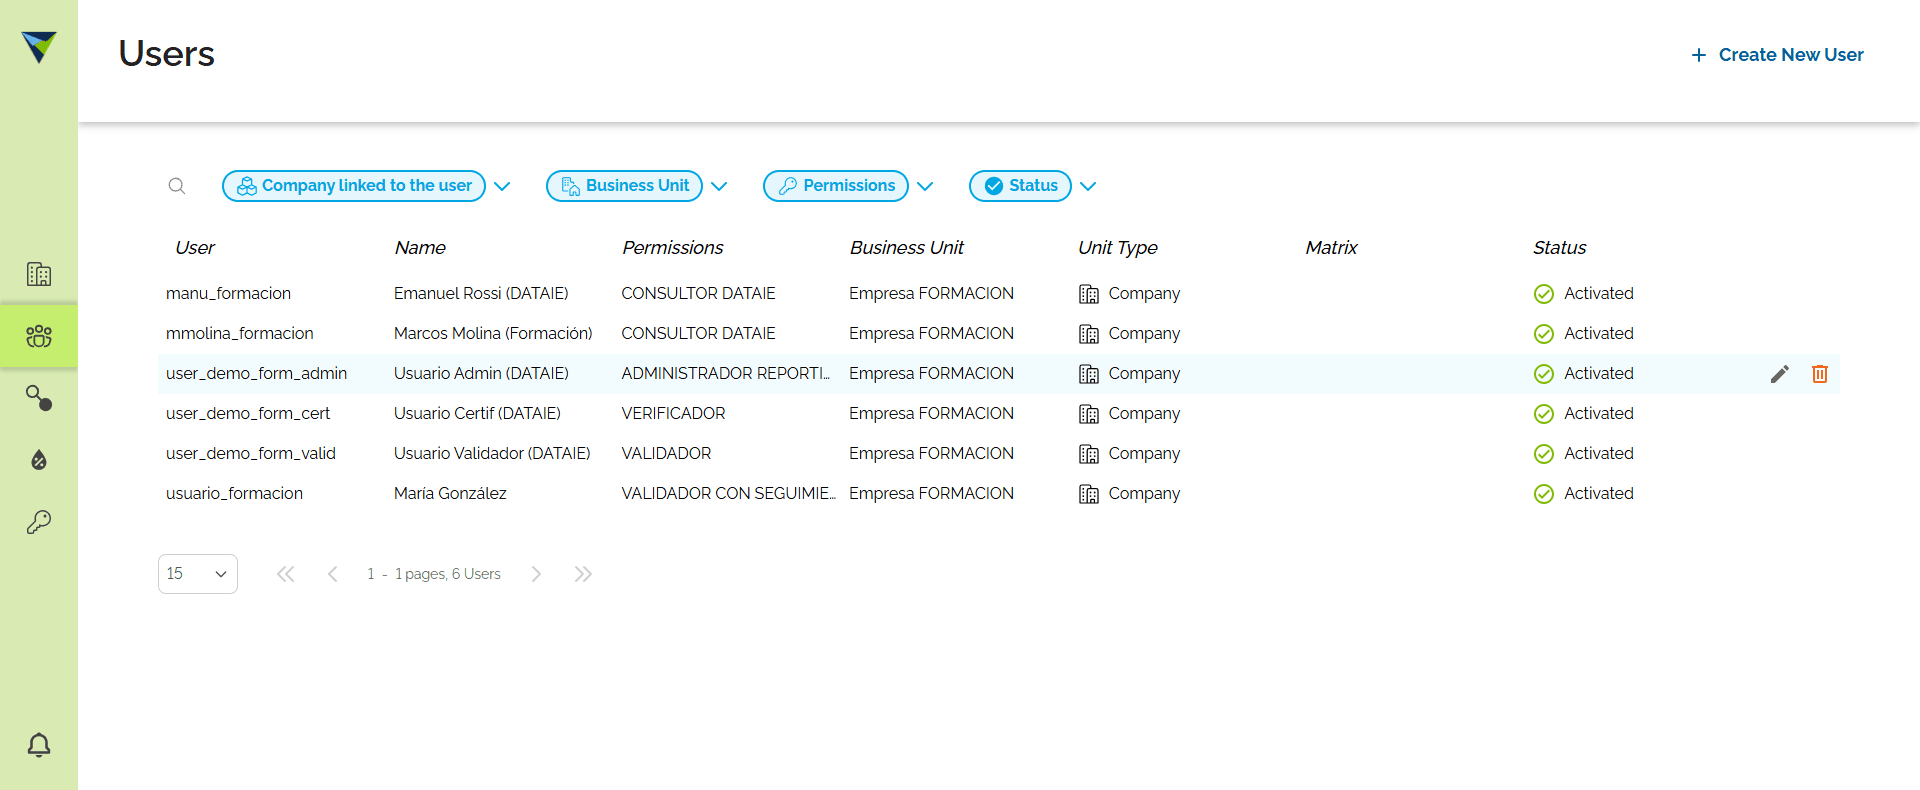The width and height of the screenshot is (1920, 790).
Task: Open the Business Unit filter
Action: (x=624, y=186)
